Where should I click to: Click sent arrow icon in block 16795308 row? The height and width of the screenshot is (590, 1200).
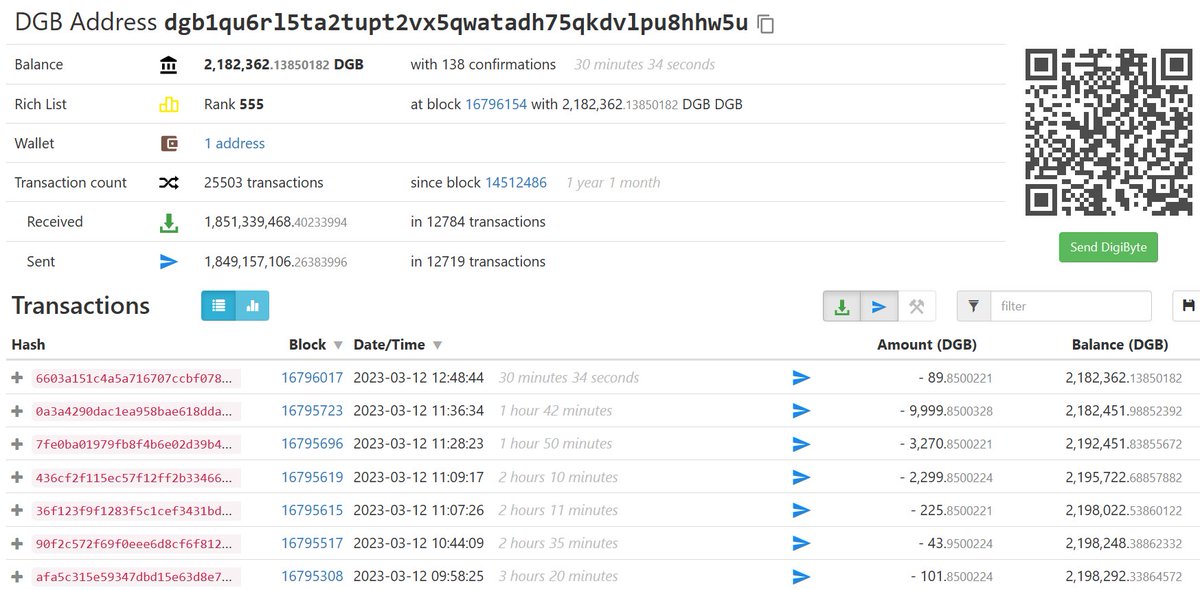(801, 576)
